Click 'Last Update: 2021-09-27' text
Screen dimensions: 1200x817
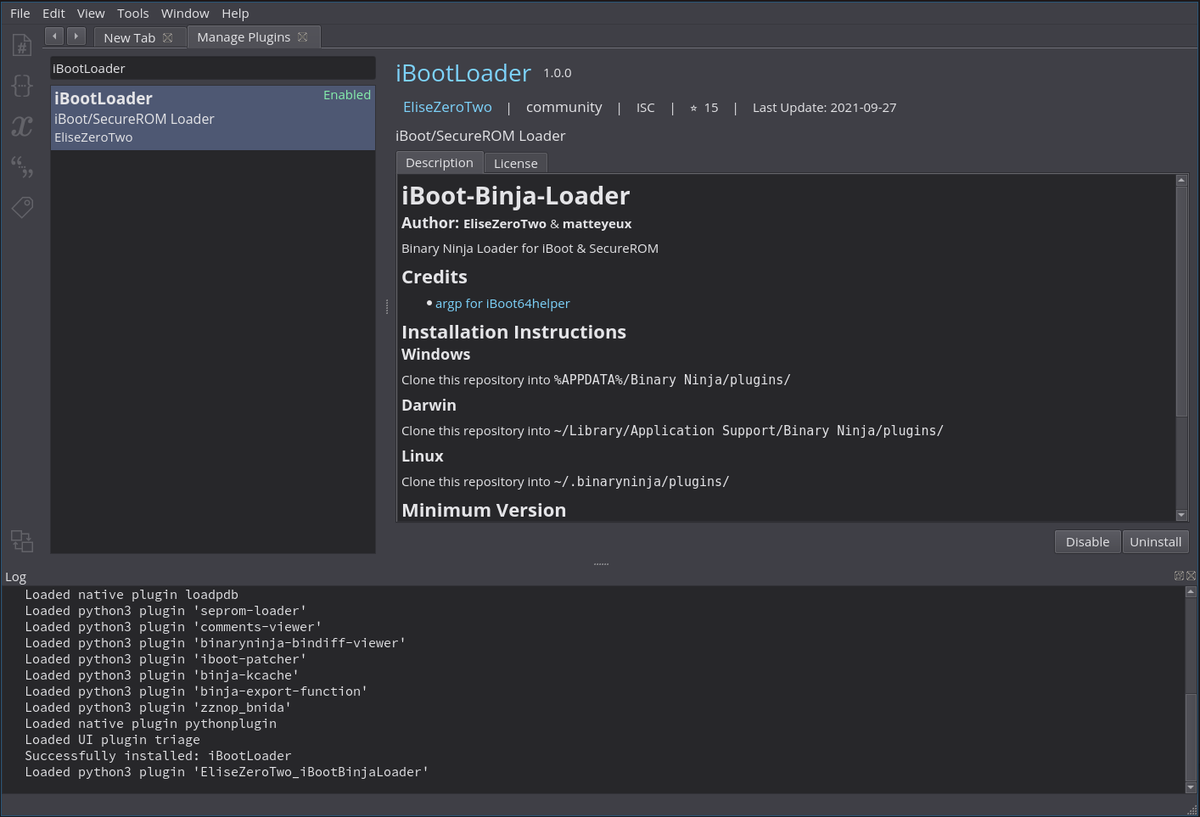(x=824, y=108)
